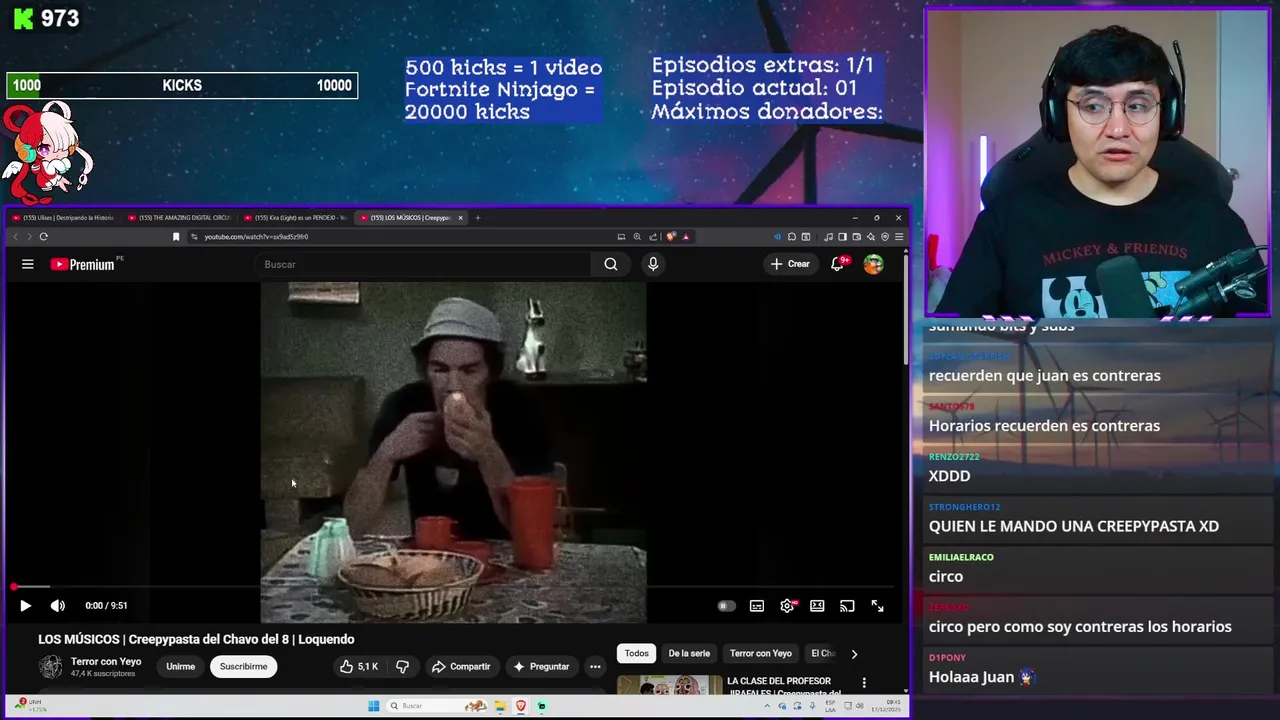Image resolution: width=1280 pixels, height=720 pixels.
Task: Open options for La Clase del Profesor video
Action: click(x=864, y=683)
